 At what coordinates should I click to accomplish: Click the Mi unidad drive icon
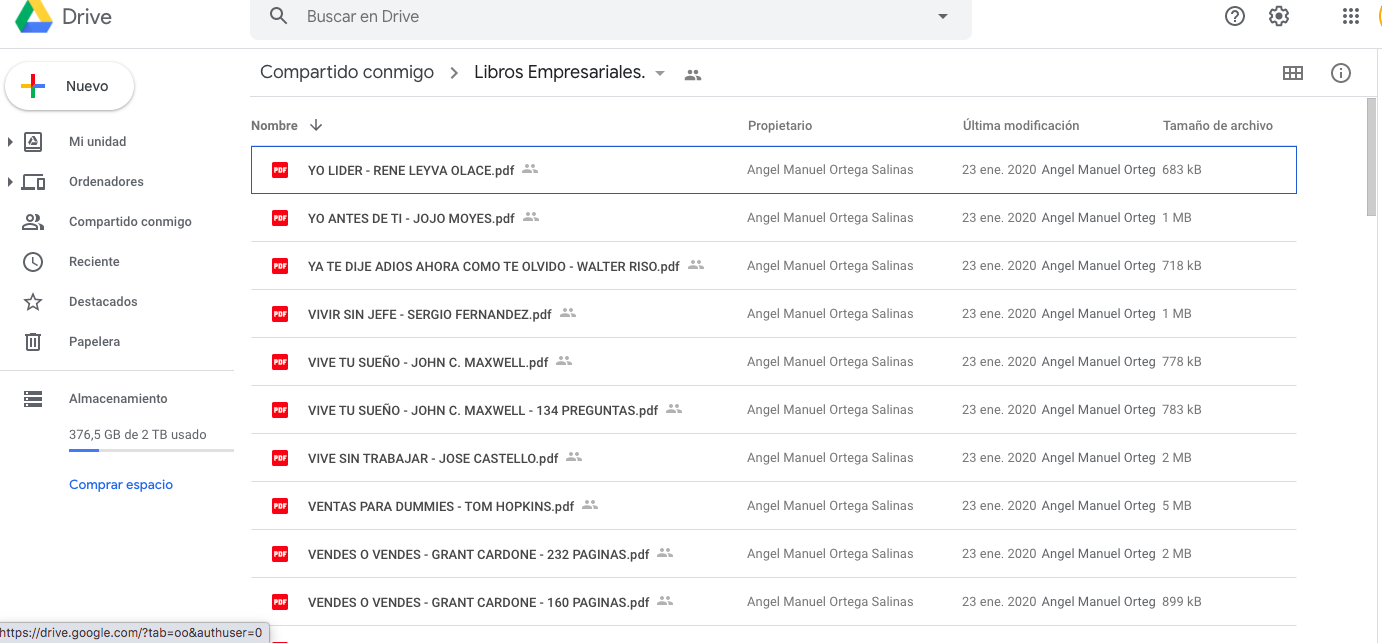[33, 142]
